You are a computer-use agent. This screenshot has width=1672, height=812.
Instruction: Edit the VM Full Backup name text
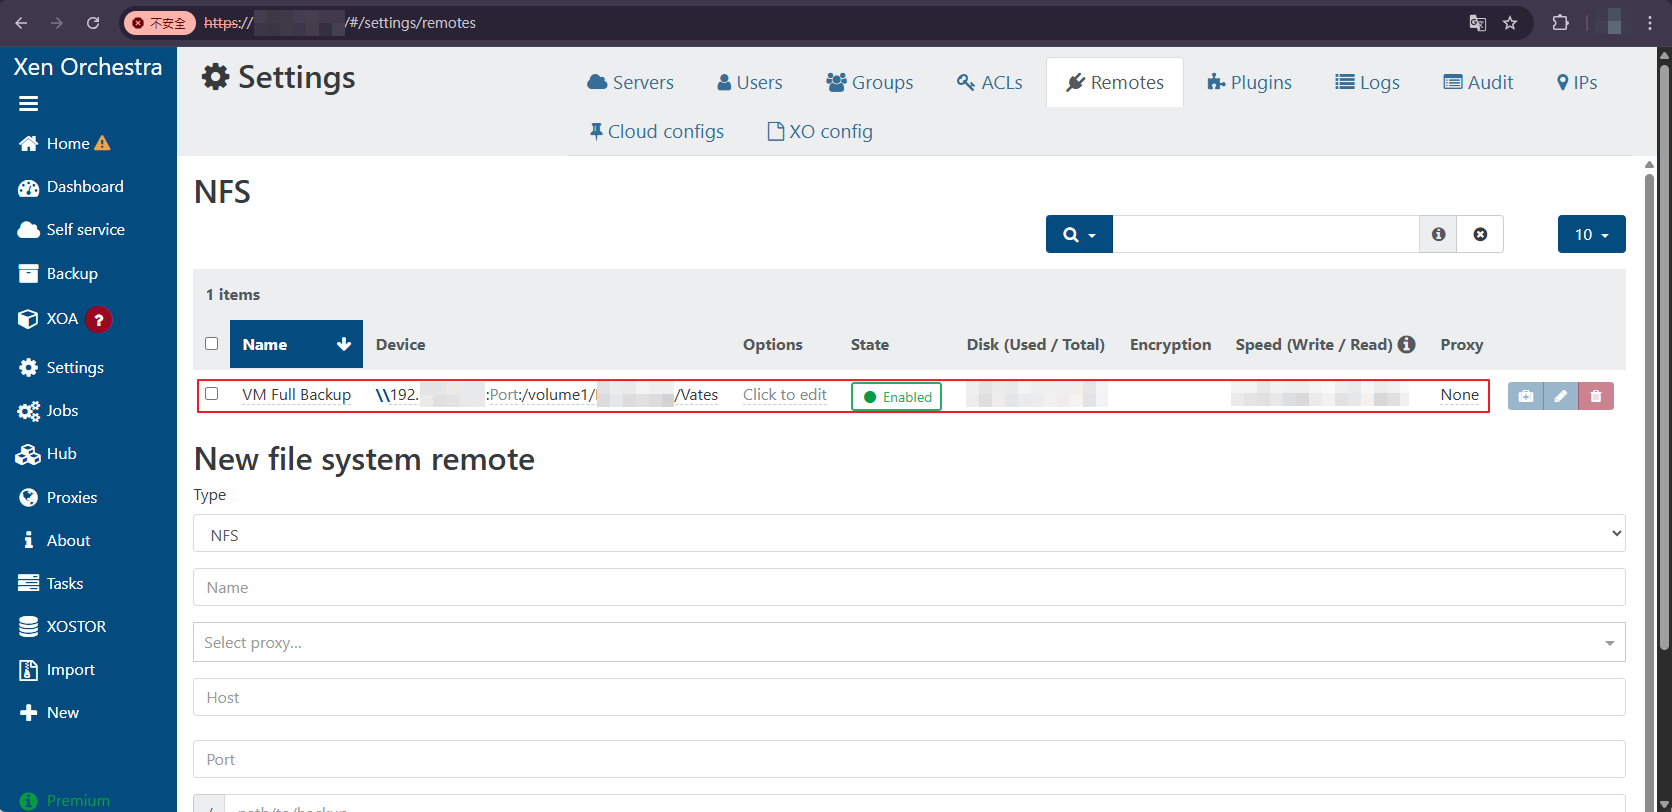(296, 395)
